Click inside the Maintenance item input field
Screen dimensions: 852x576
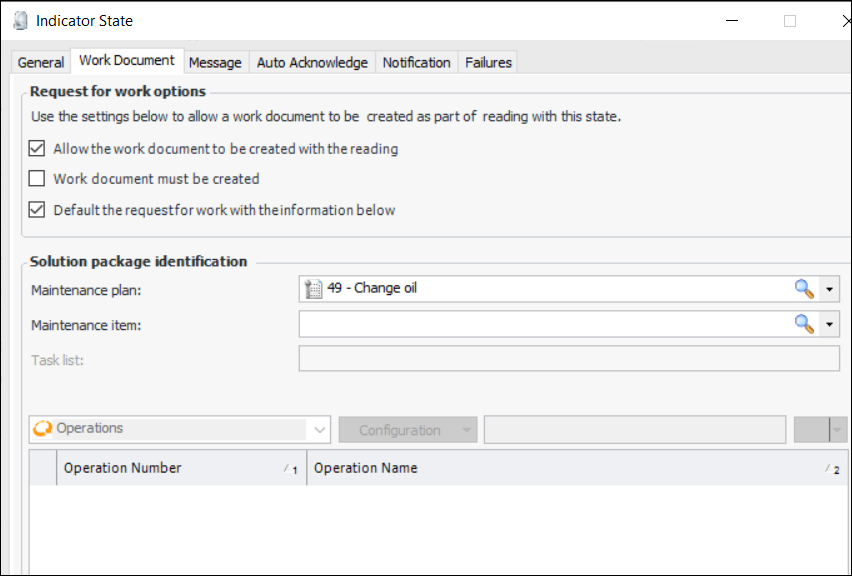pos(540,324)
